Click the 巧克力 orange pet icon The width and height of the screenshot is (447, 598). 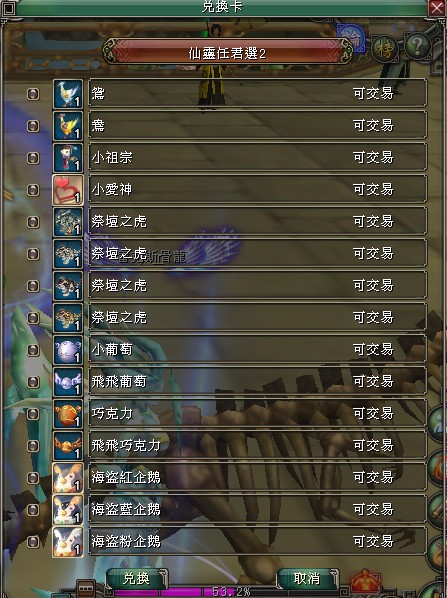[x=68, y=414]
